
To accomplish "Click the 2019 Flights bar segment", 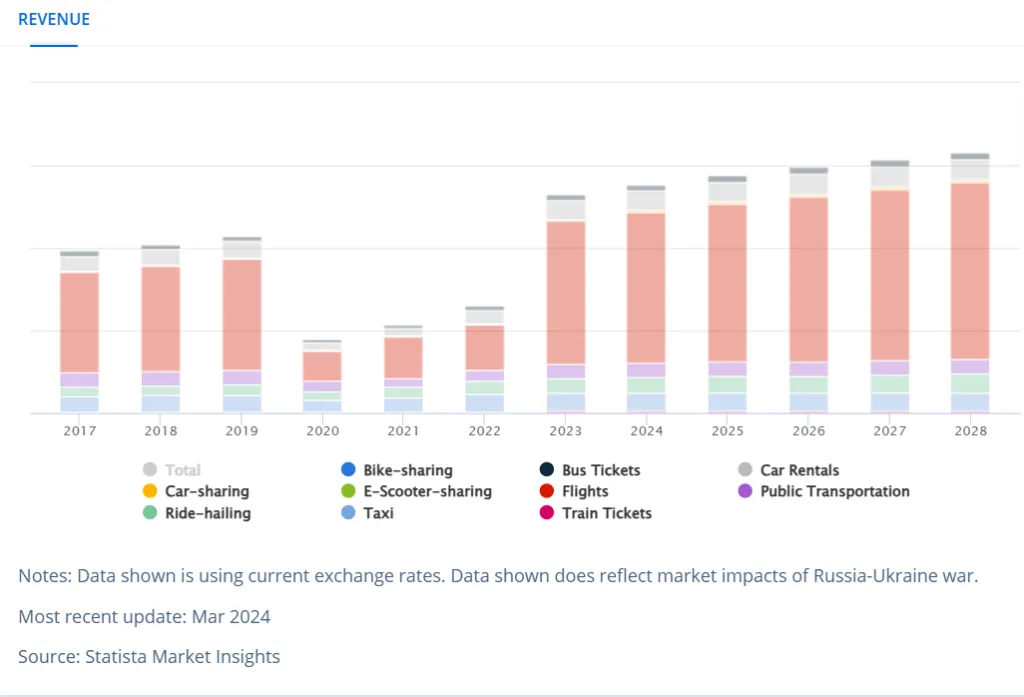I will [x=242, y=314].
